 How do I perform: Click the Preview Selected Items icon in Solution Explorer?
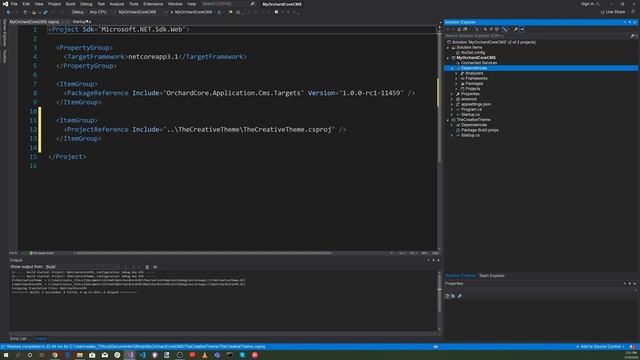(x=522, y=29)
